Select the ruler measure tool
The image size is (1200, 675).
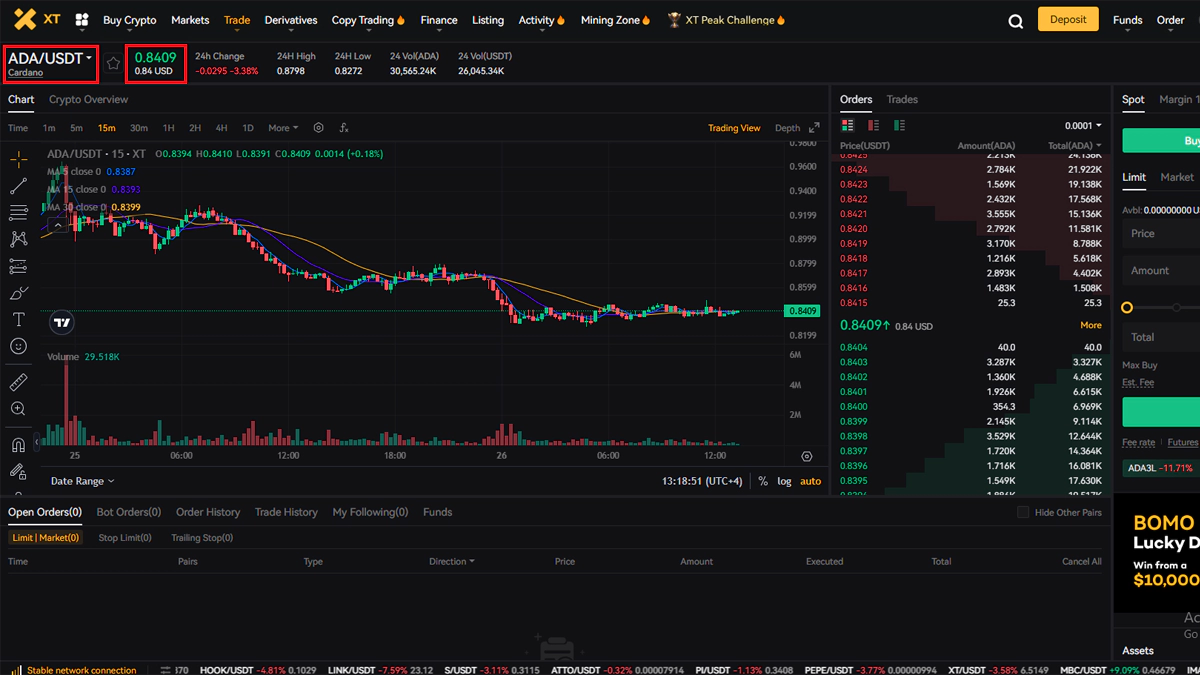(18, 383)
